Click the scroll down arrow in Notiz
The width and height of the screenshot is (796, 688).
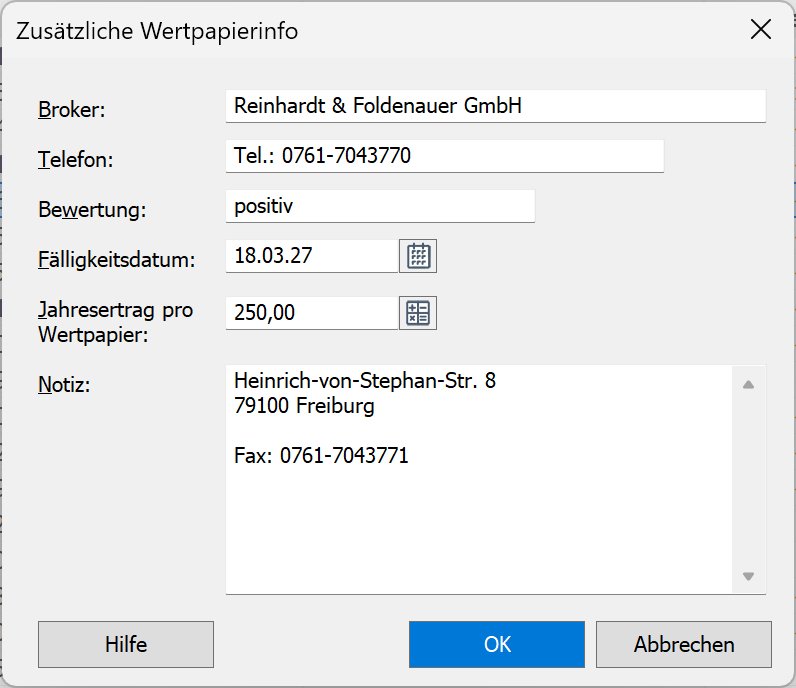tap(748, 576)
